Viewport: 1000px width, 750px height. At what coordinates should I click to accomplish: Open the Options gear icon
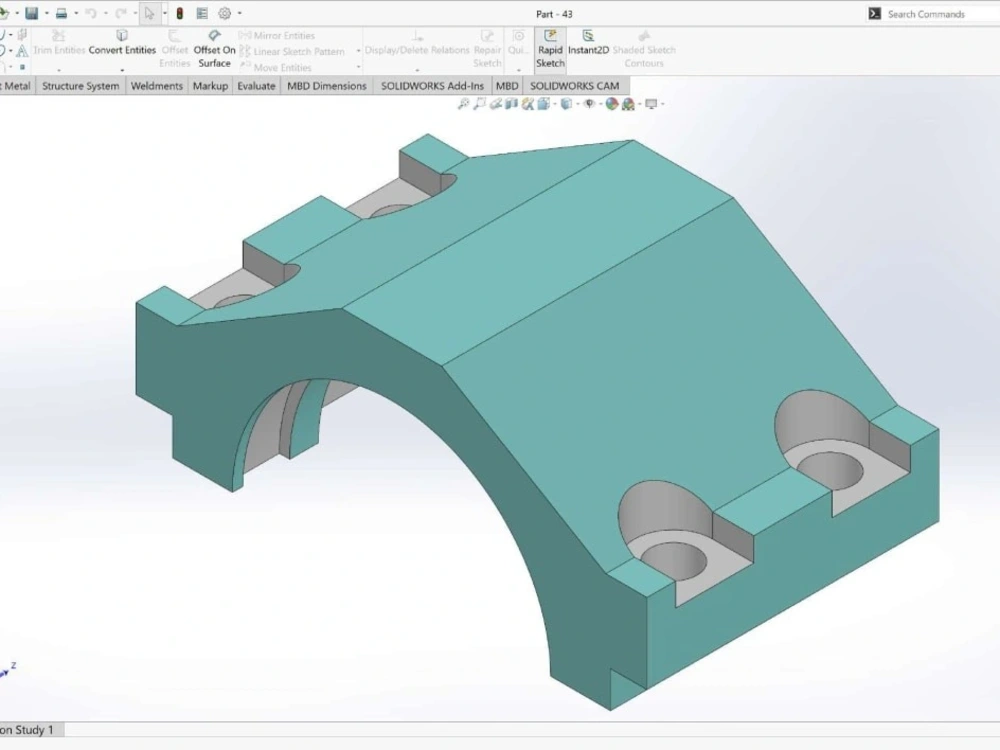coord(224,13)
